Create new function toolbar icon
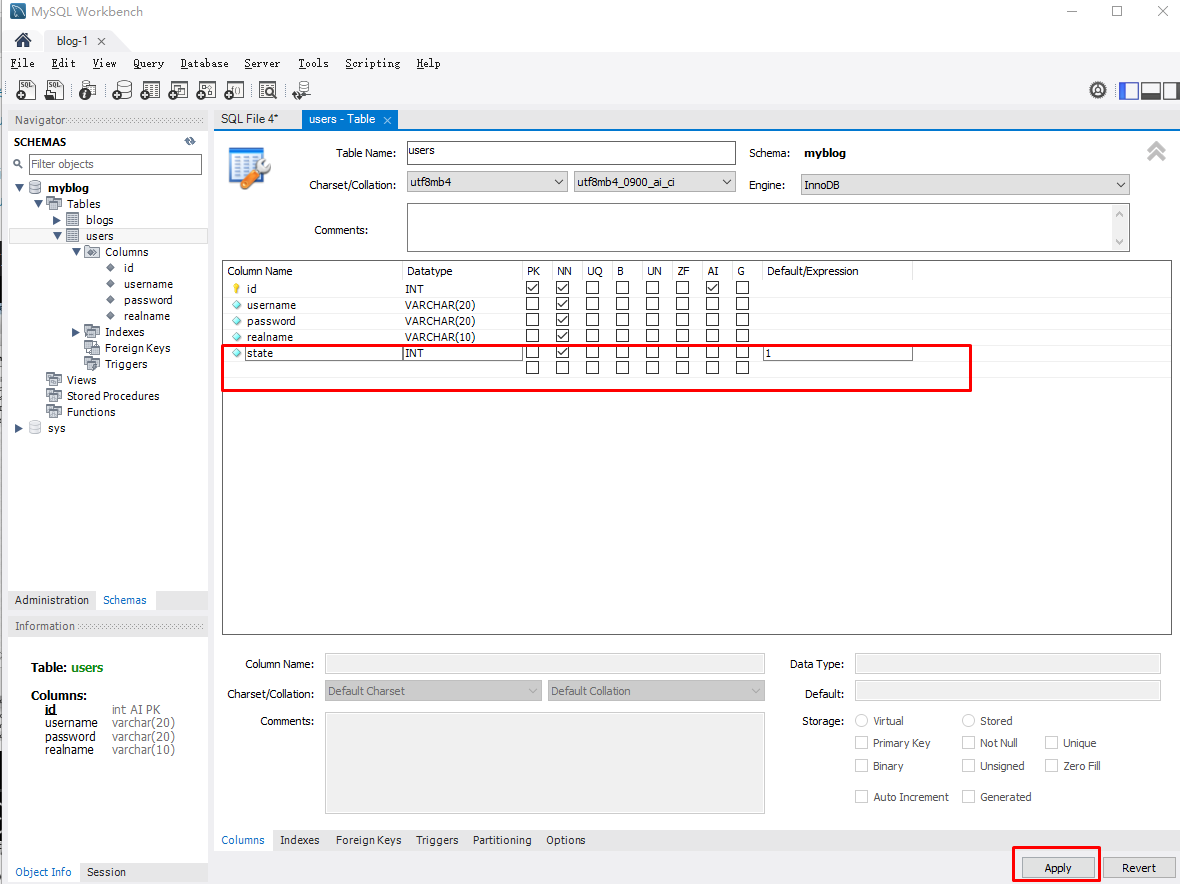Viewport: 1180px width, 884px height. (235, 90)
